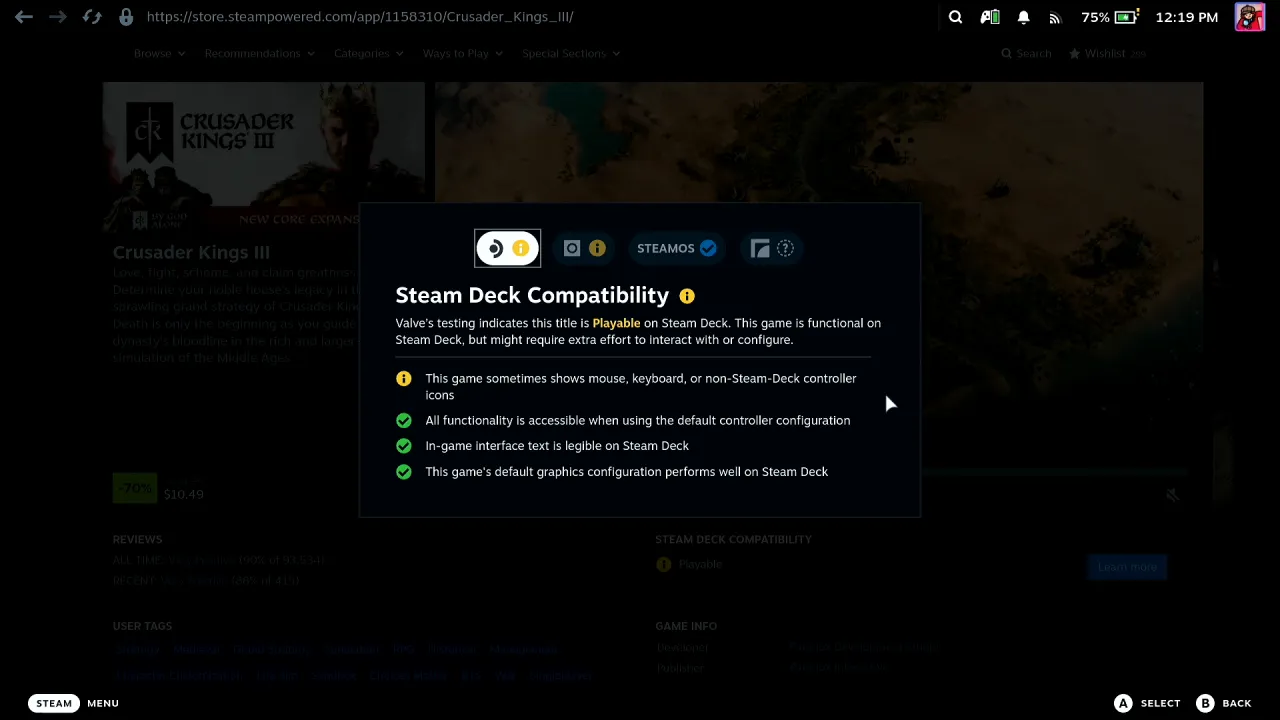Click the Crusader Kings III logo image
Screen dimensions: 1280x720
(x=264, y=156)
